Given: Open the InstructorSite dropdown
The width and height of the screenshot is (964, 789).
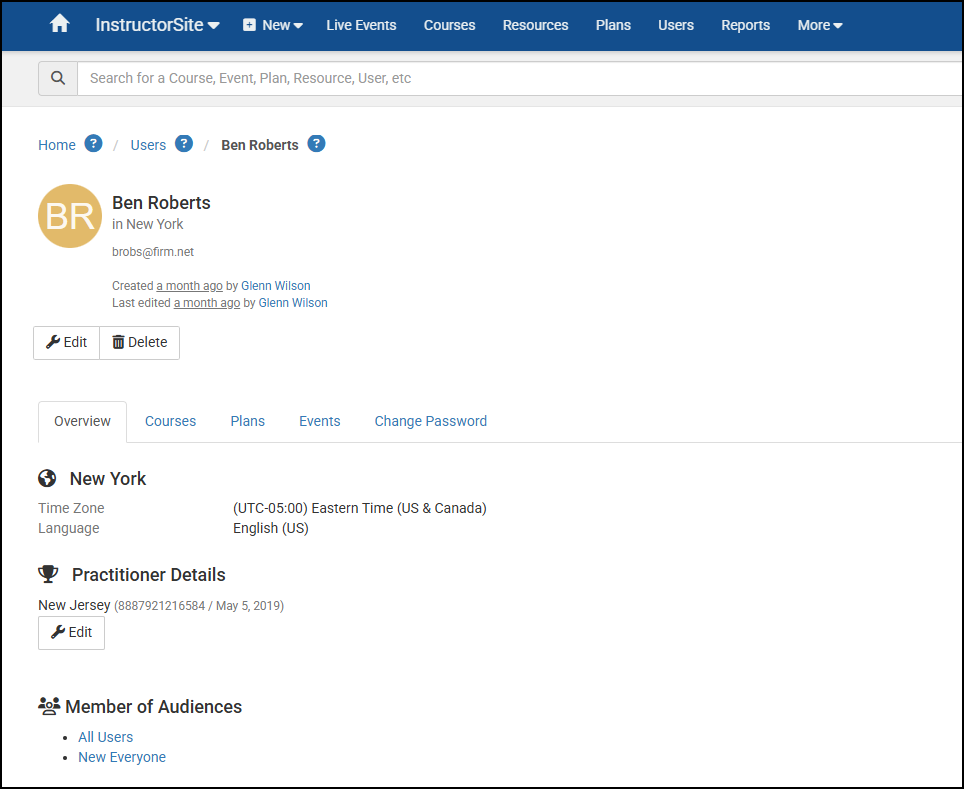Looking at the screenshot, I should (157, 25).
